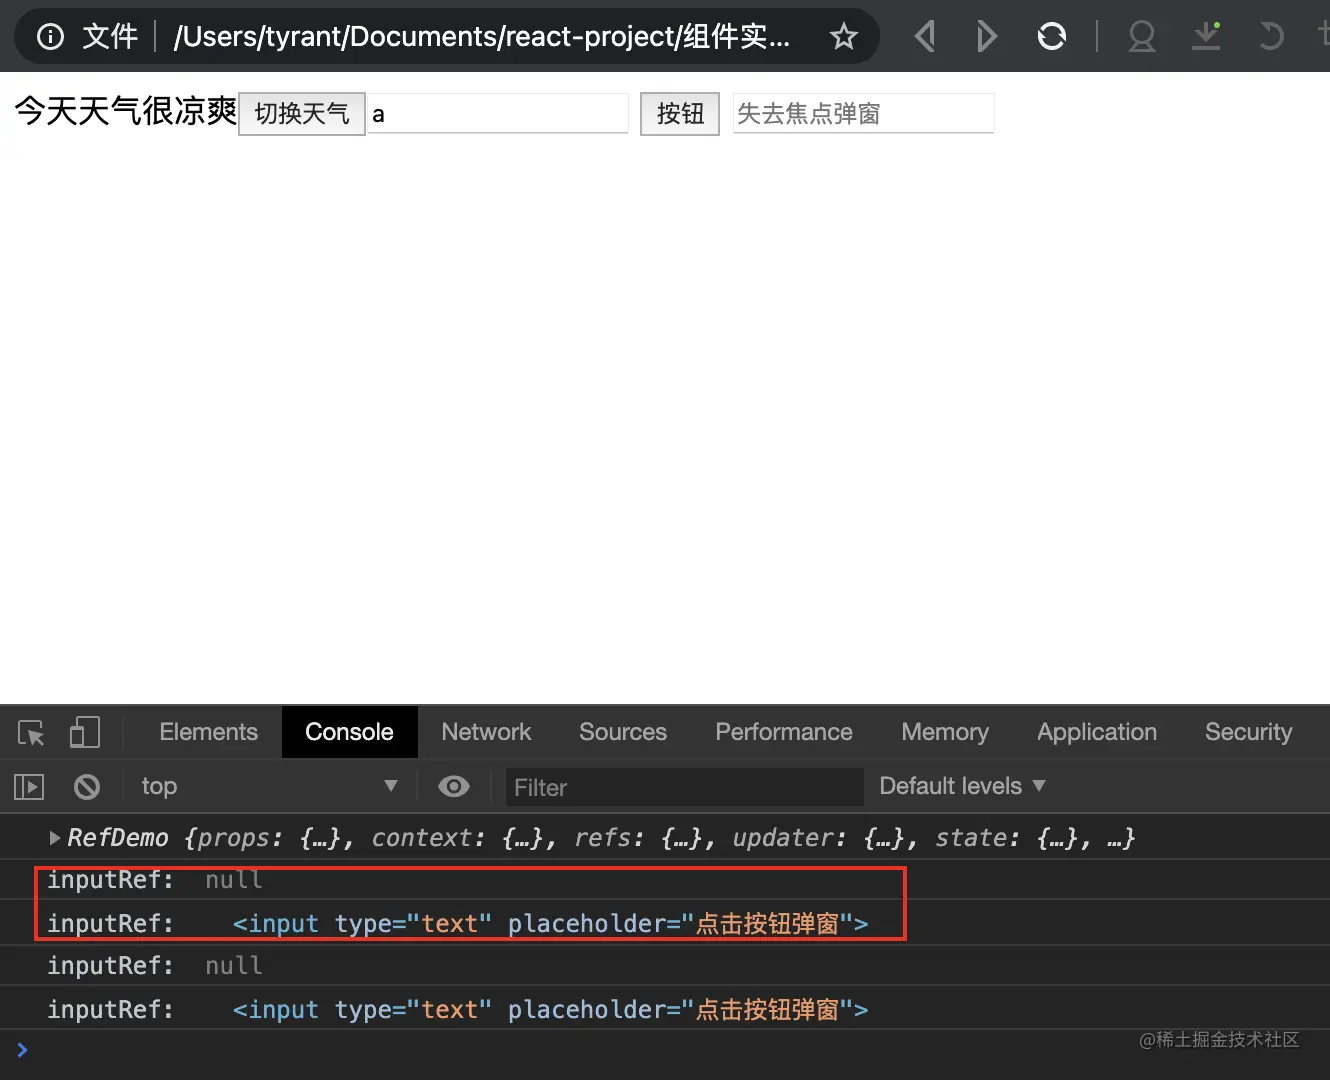Open the Application tab
The width and height of the screenshot is (1330, 1080).
[1097, 732]
